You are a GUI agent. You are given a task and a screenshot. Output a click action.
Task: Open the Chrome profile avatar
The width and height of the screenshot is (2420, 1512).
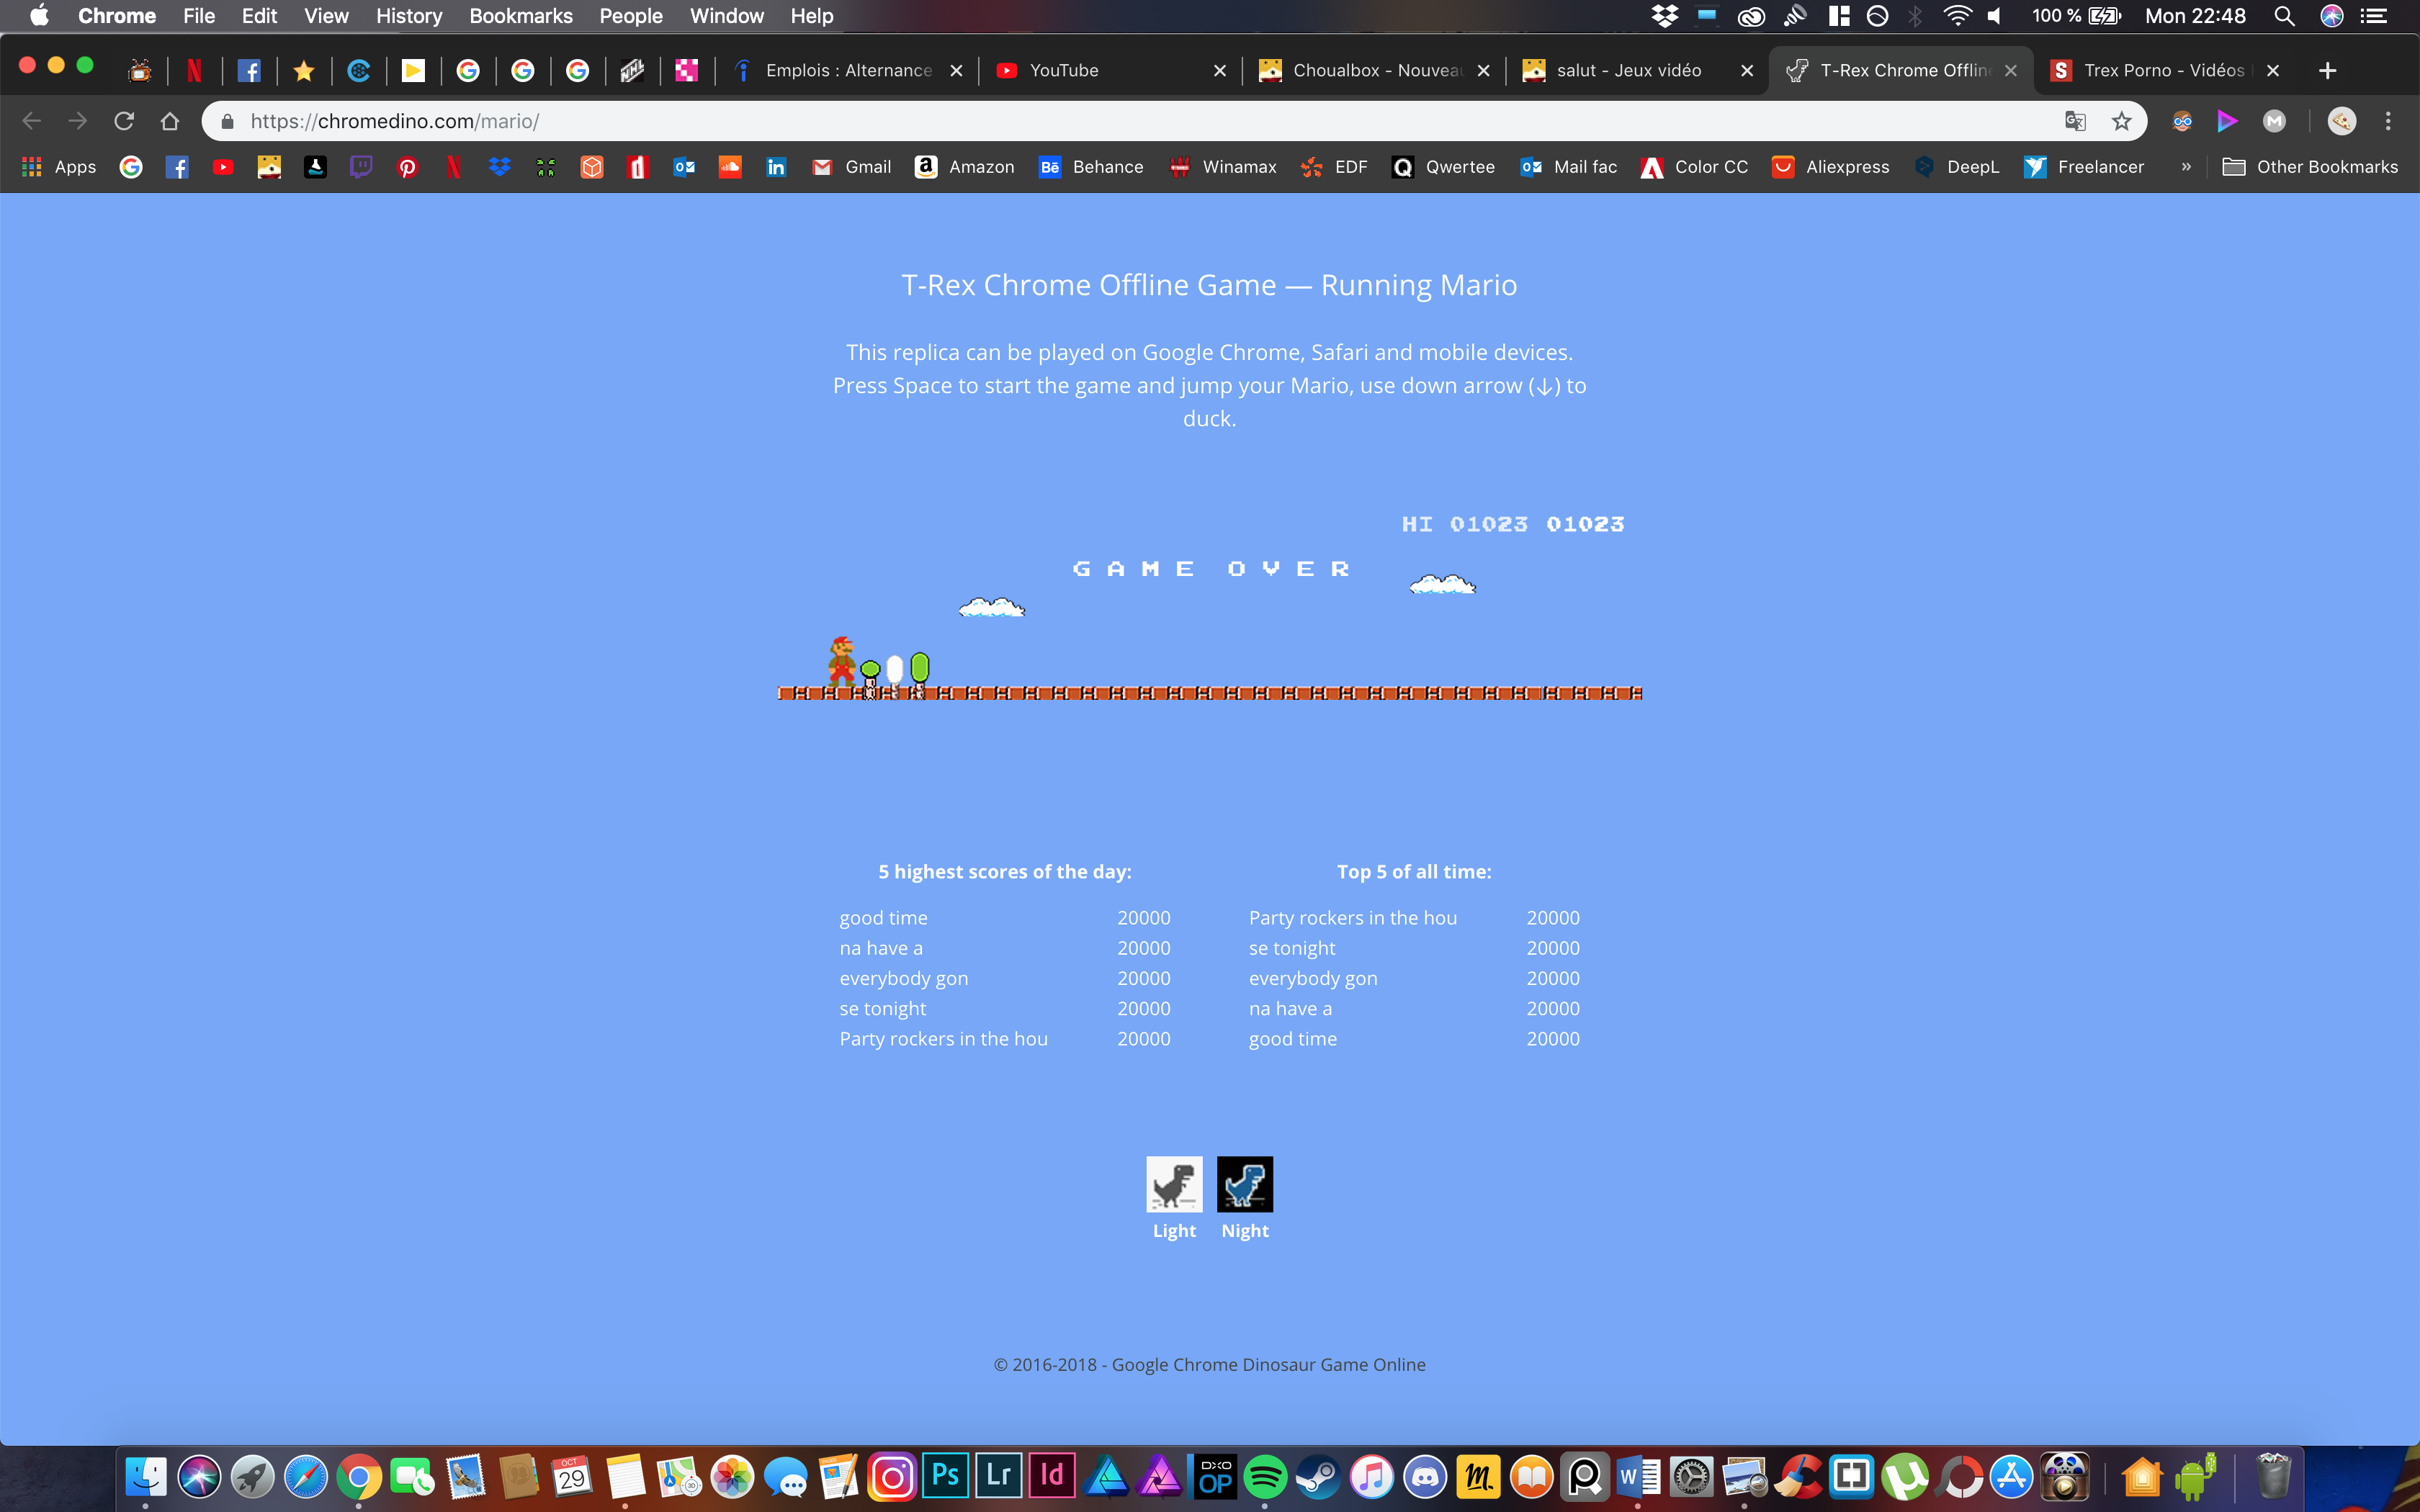[x=2341, y=121]
